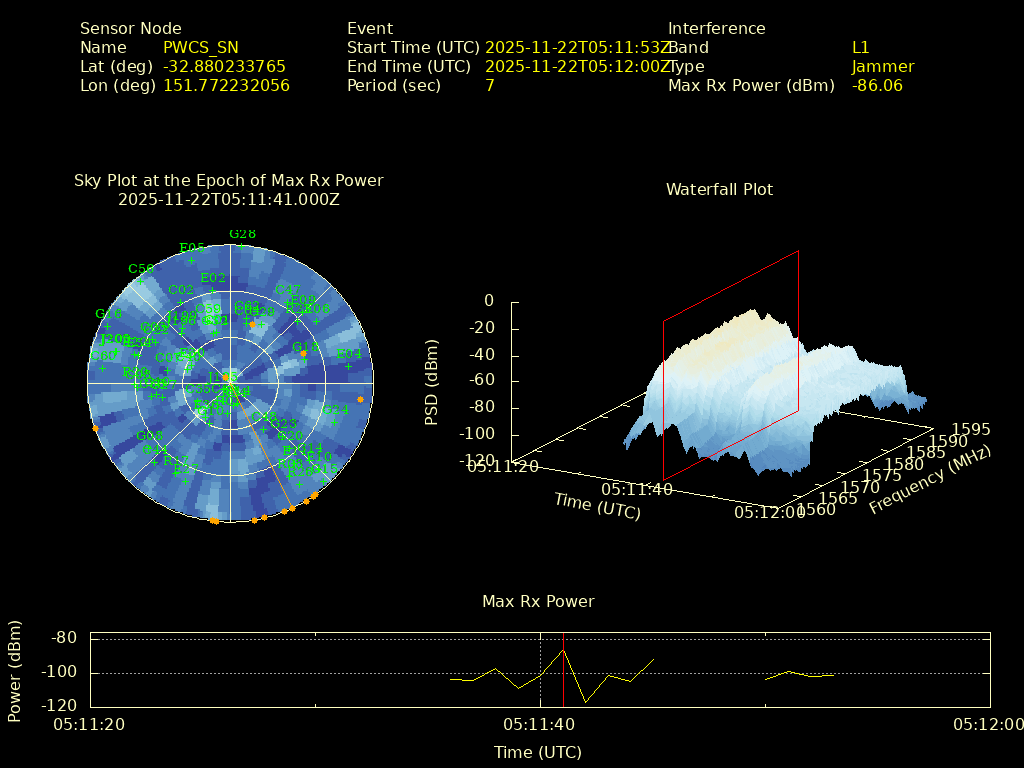
Task: Select the L1 band value
Action: (860, 47)
